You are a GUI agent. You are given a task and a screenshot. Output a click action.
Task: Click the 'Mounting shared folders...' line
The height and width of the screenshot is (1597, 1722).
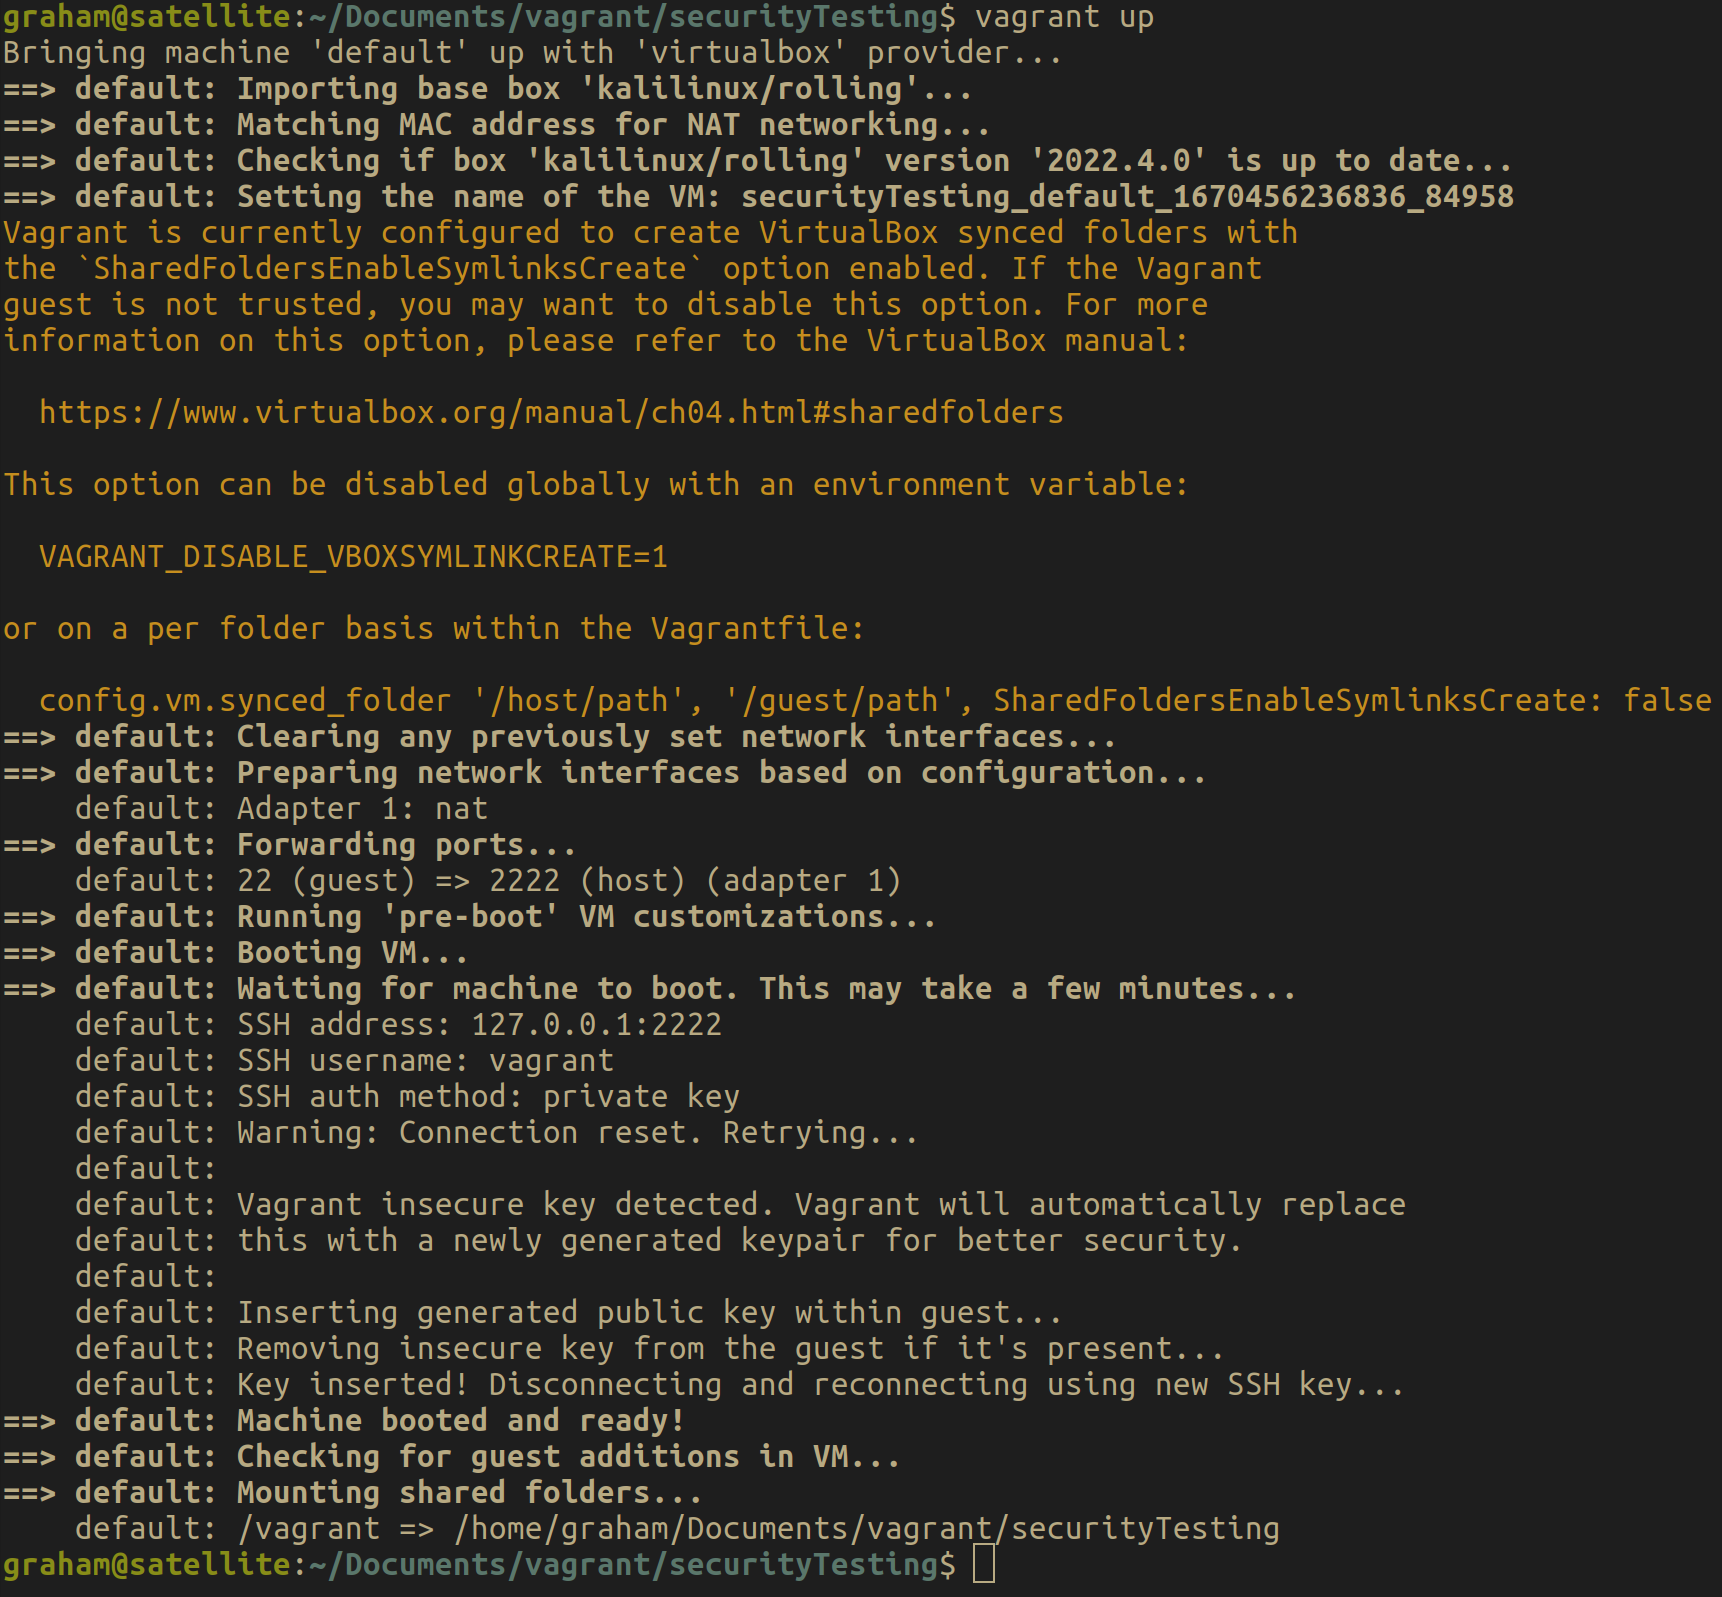point(469,1493)
